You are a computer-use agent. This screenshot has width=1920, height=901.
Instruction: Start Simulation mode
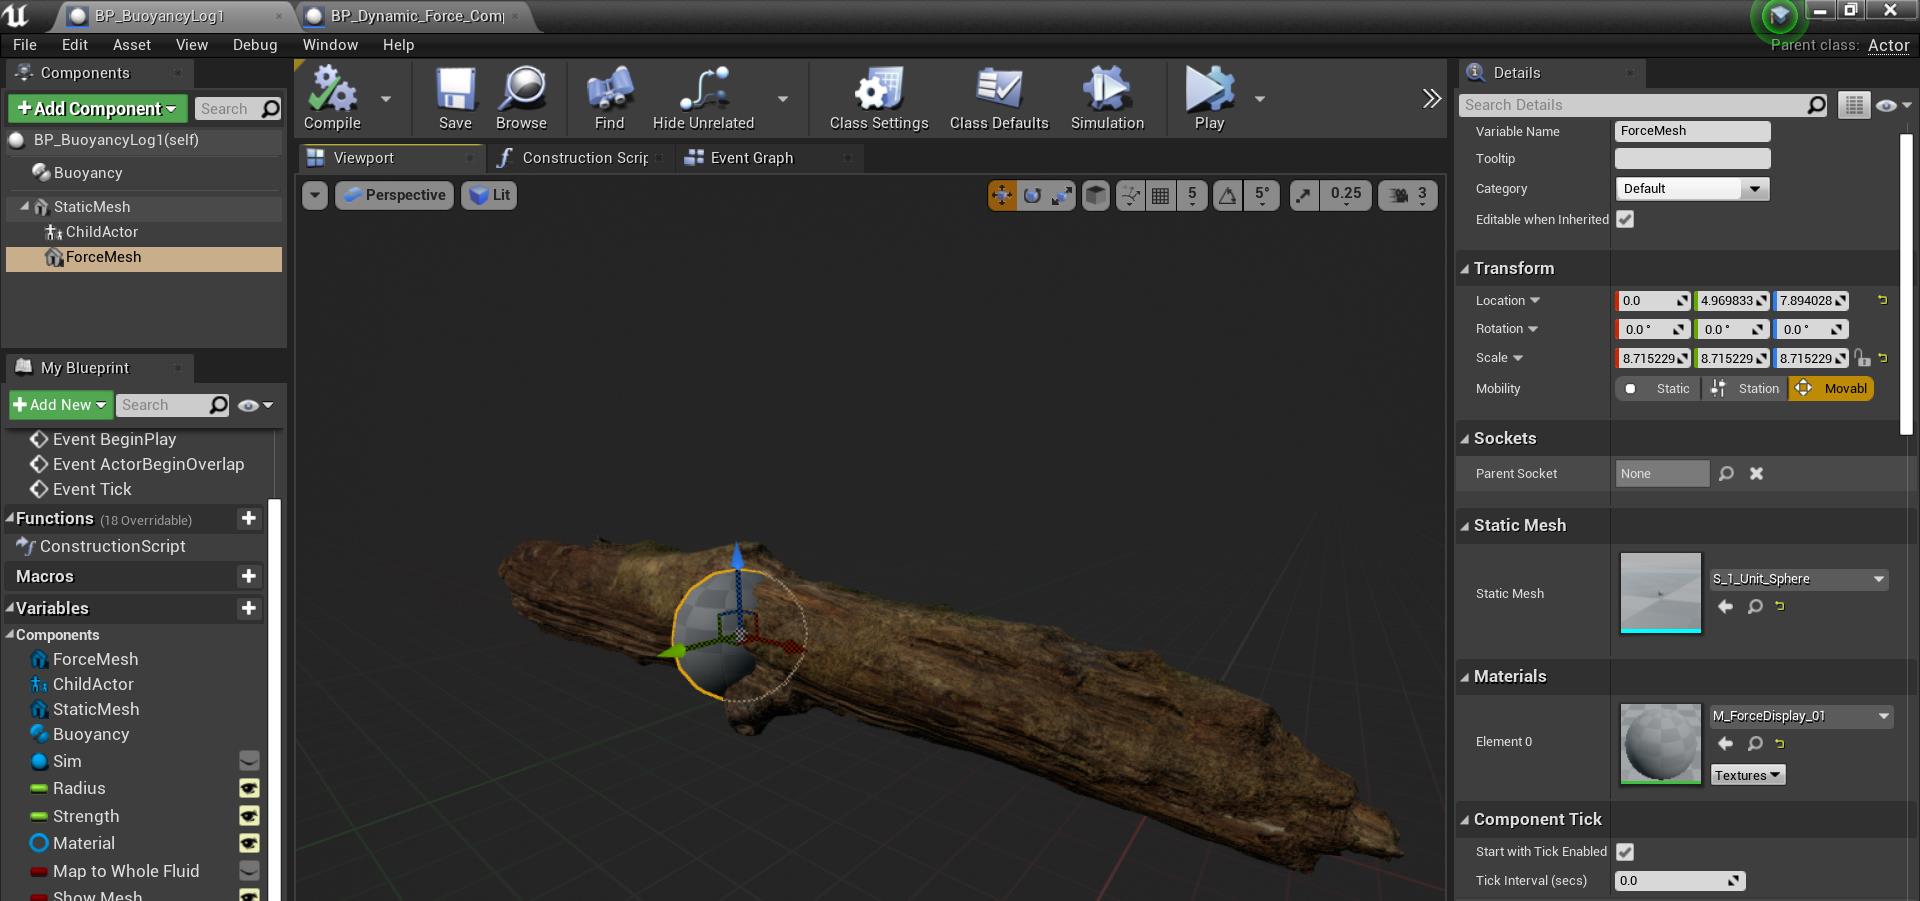click(x=1107, y=98)
